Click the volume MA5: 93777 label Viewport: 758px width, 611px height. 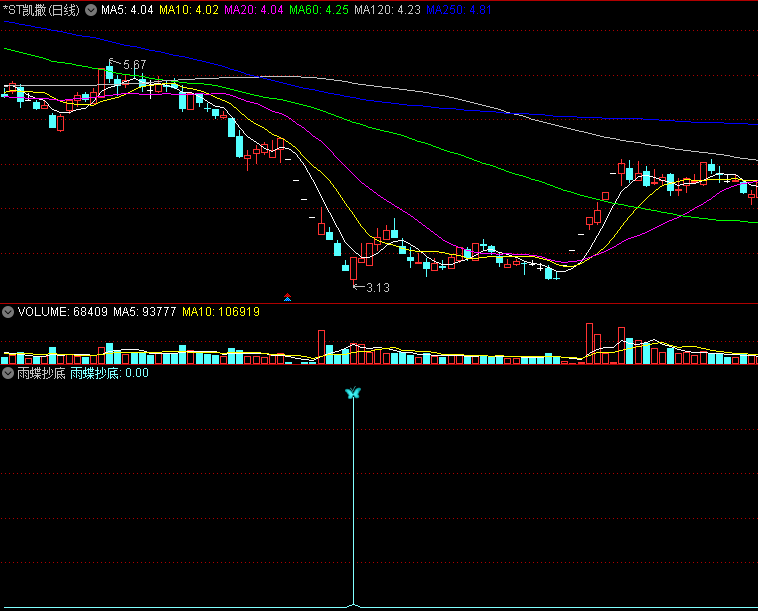(145, 312)
